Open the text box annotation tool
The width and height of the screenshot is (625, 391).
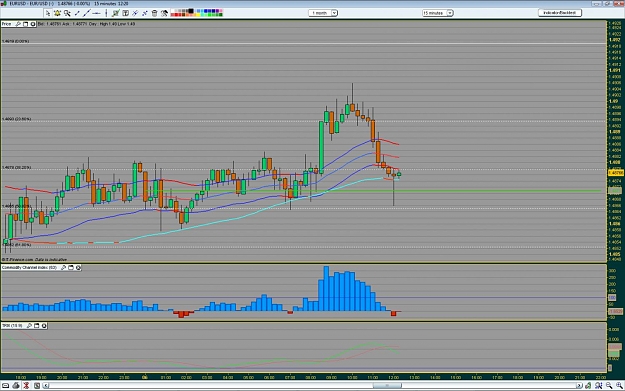(125, 13)
